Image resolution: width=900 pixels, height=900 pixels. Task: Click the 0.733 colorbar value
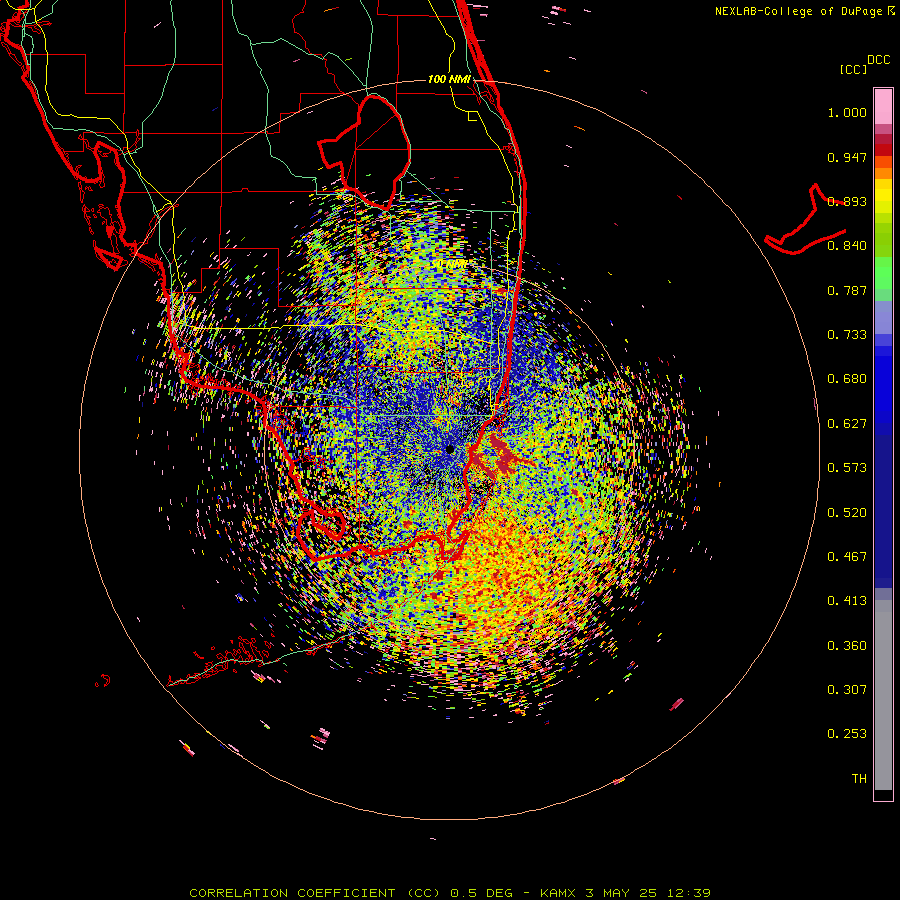click(x=847, y=335)
